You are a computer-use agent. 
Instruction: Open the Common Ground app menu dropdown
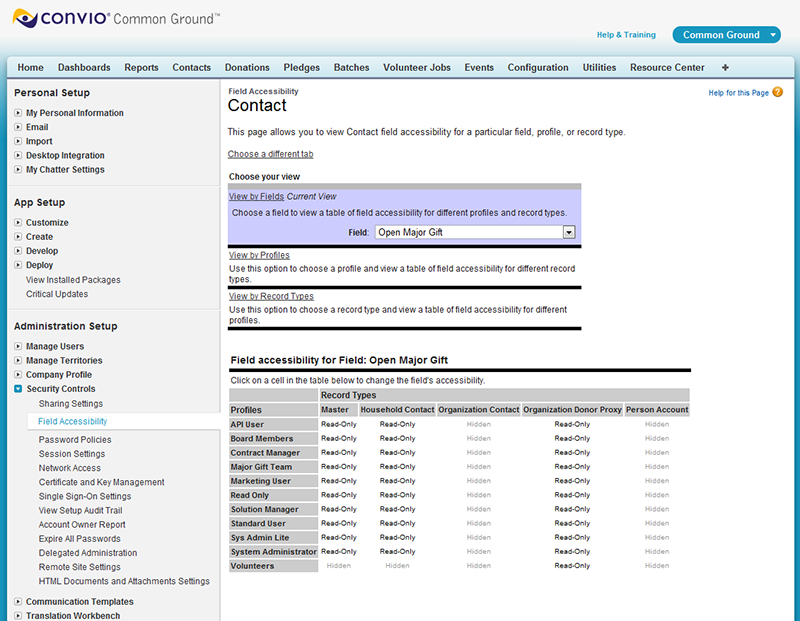(x=774, y=35)
